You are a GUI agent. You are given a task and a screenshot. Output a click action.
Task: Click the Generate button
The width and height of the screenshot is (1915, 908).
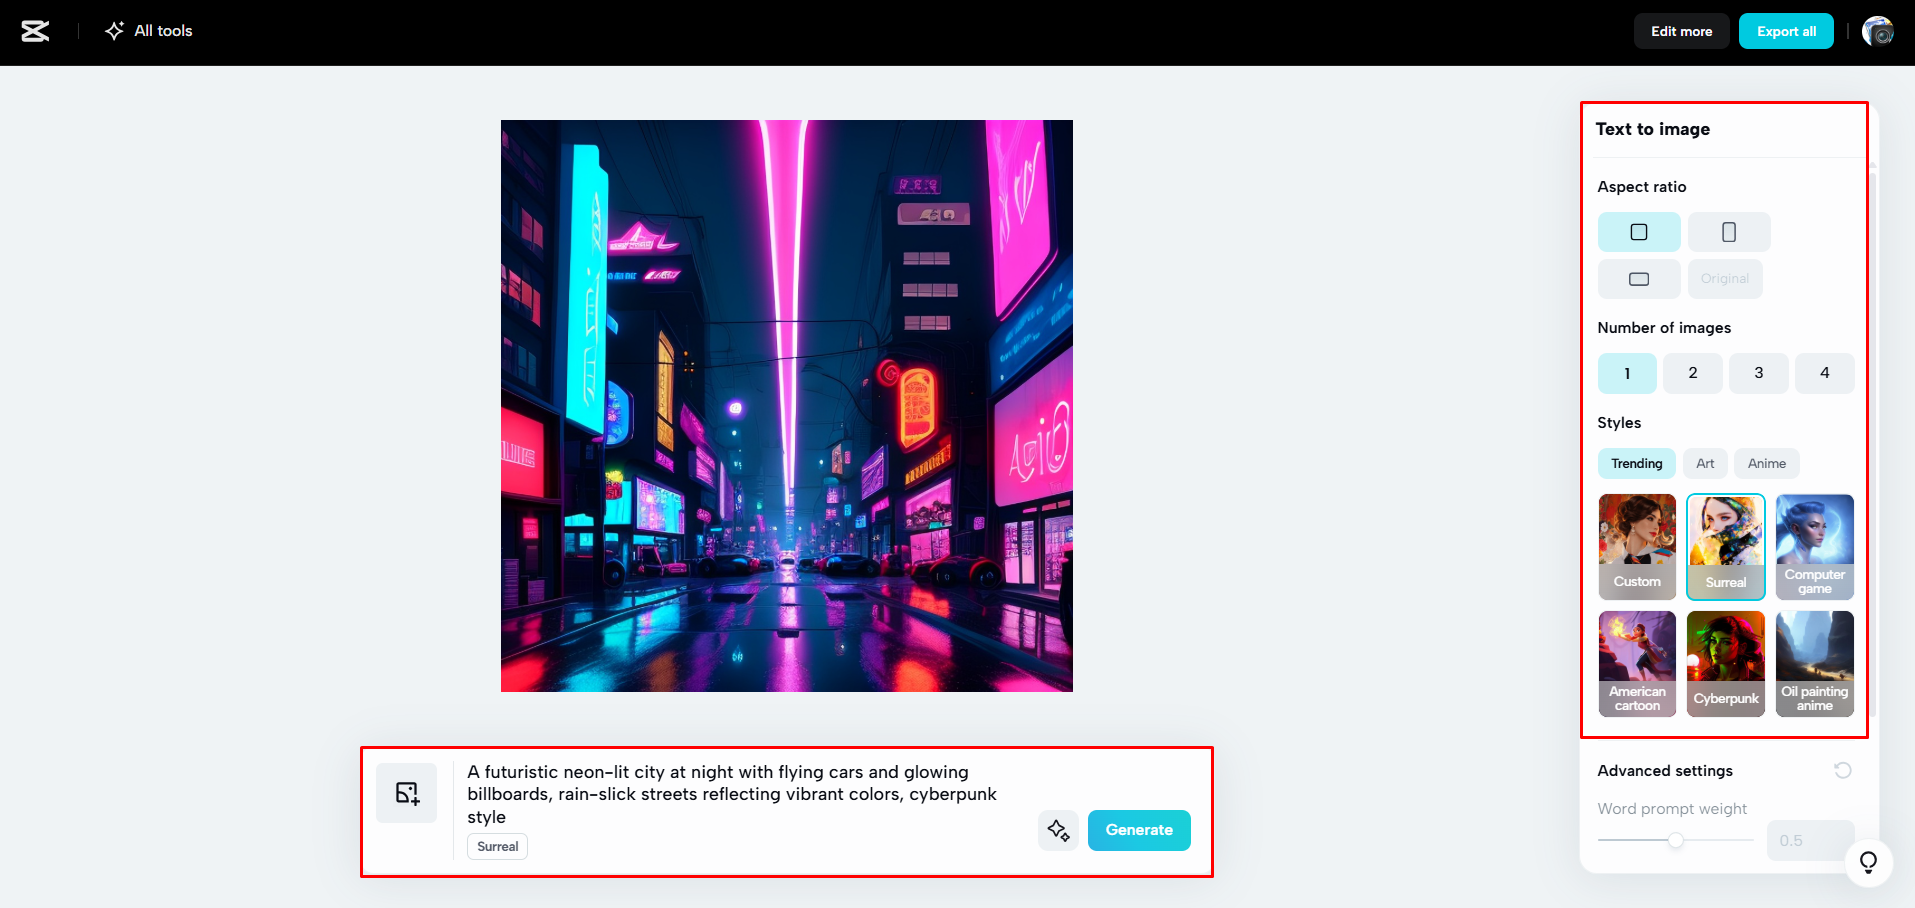[1138, 830]
